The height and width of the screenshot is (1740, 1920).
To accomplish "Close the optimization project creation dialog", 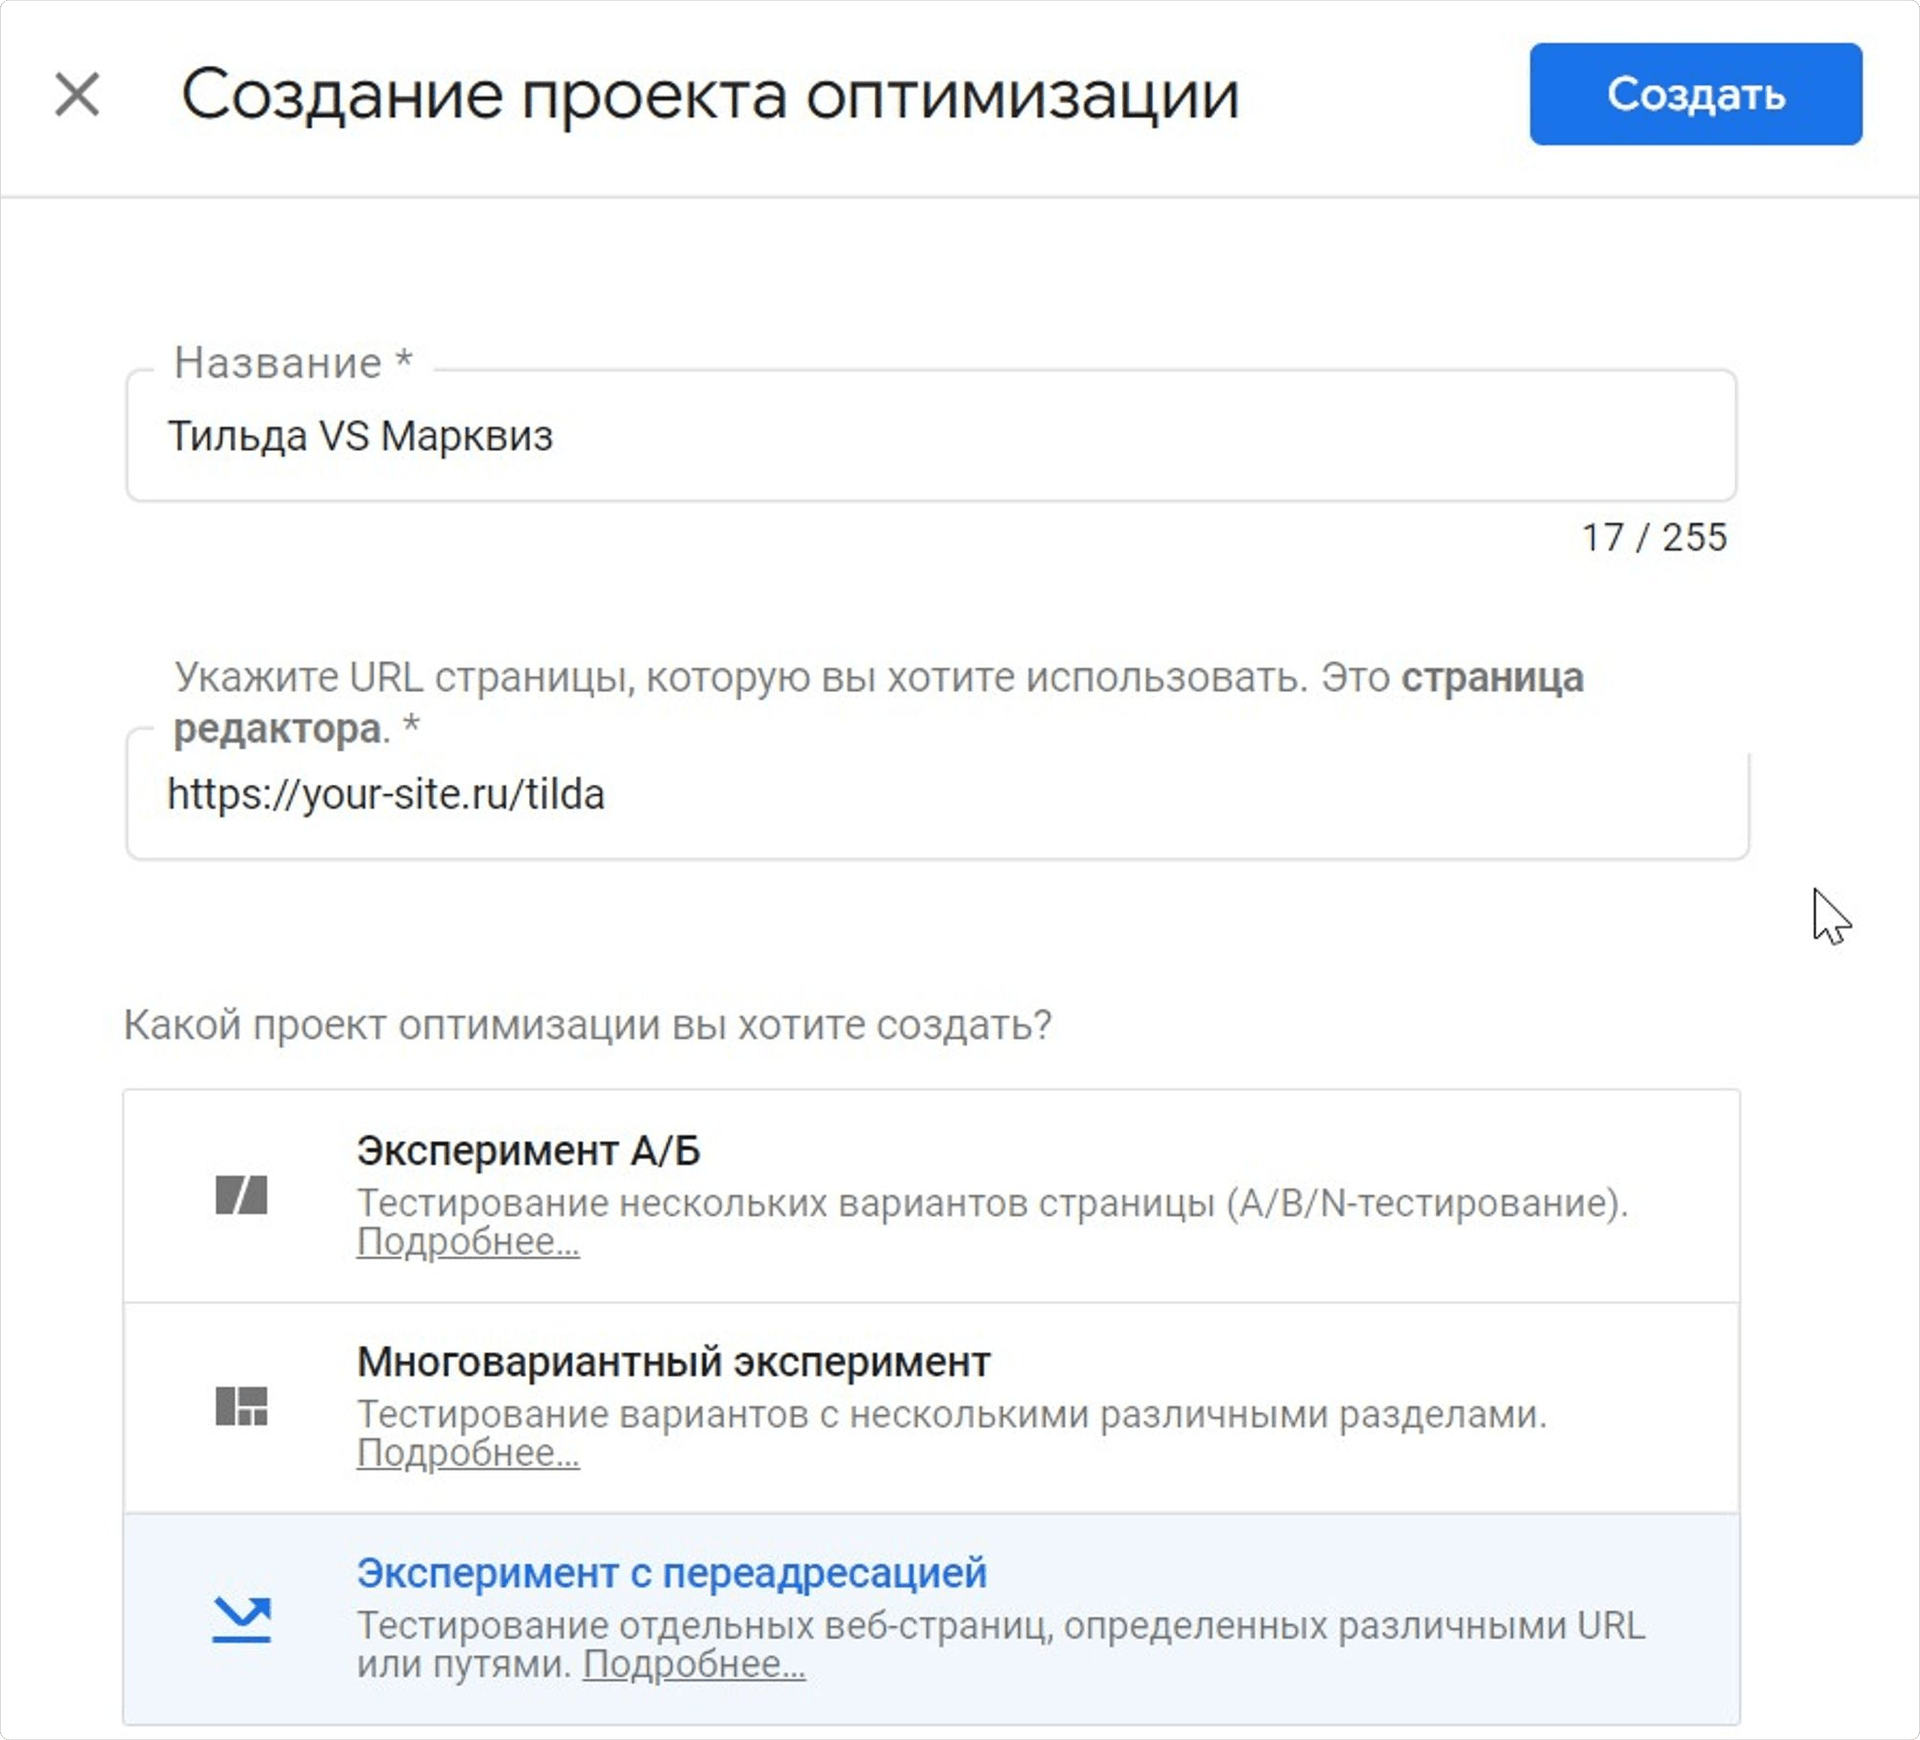I will tap(77, 95).
